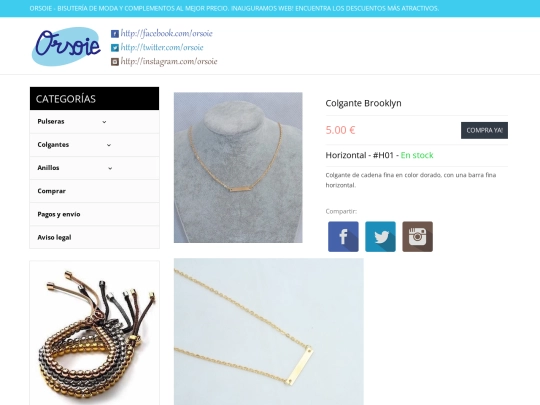This screenshot has height=405, width=540.
Task: Click the large Twitter share icon
Action: pyautogui.click(x=380, y=237)
